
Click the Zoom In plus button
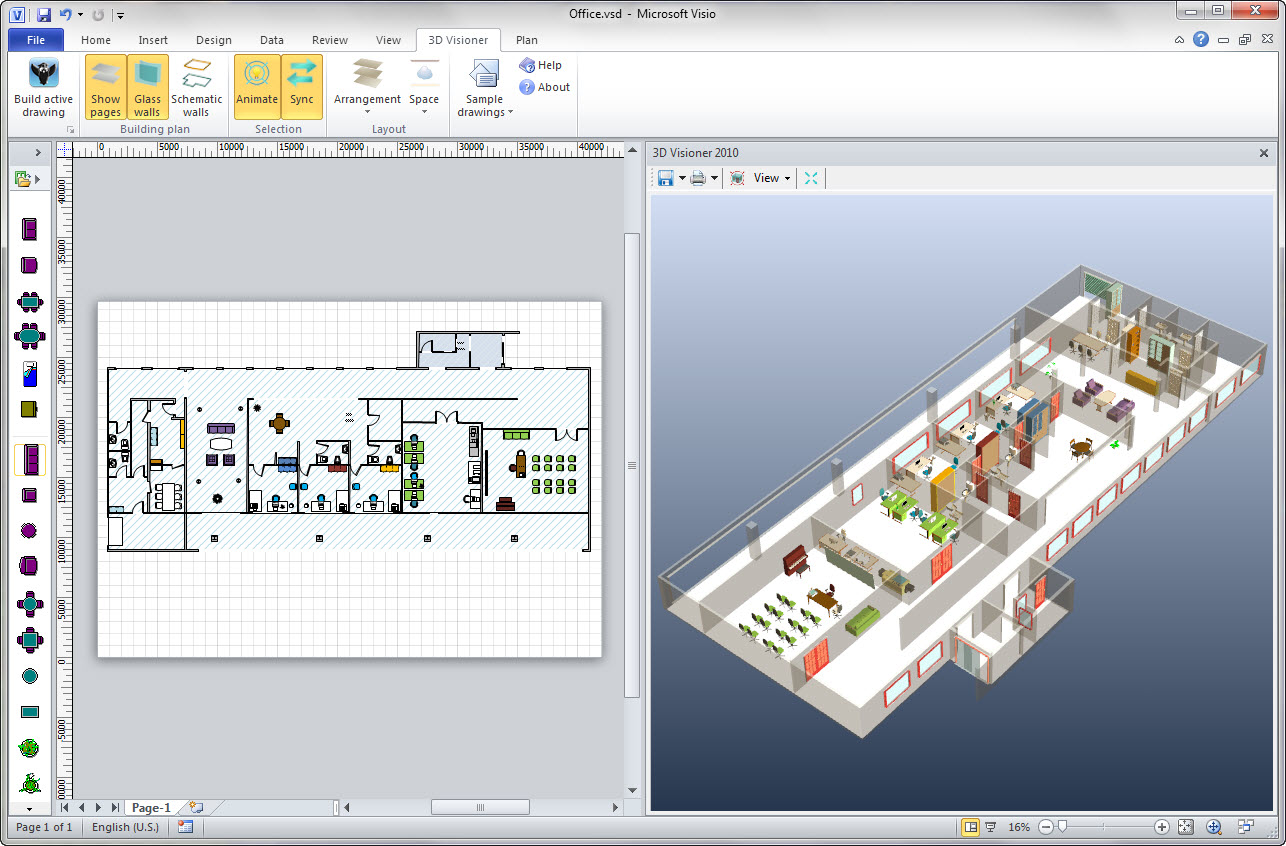(x=1162, y=827)
